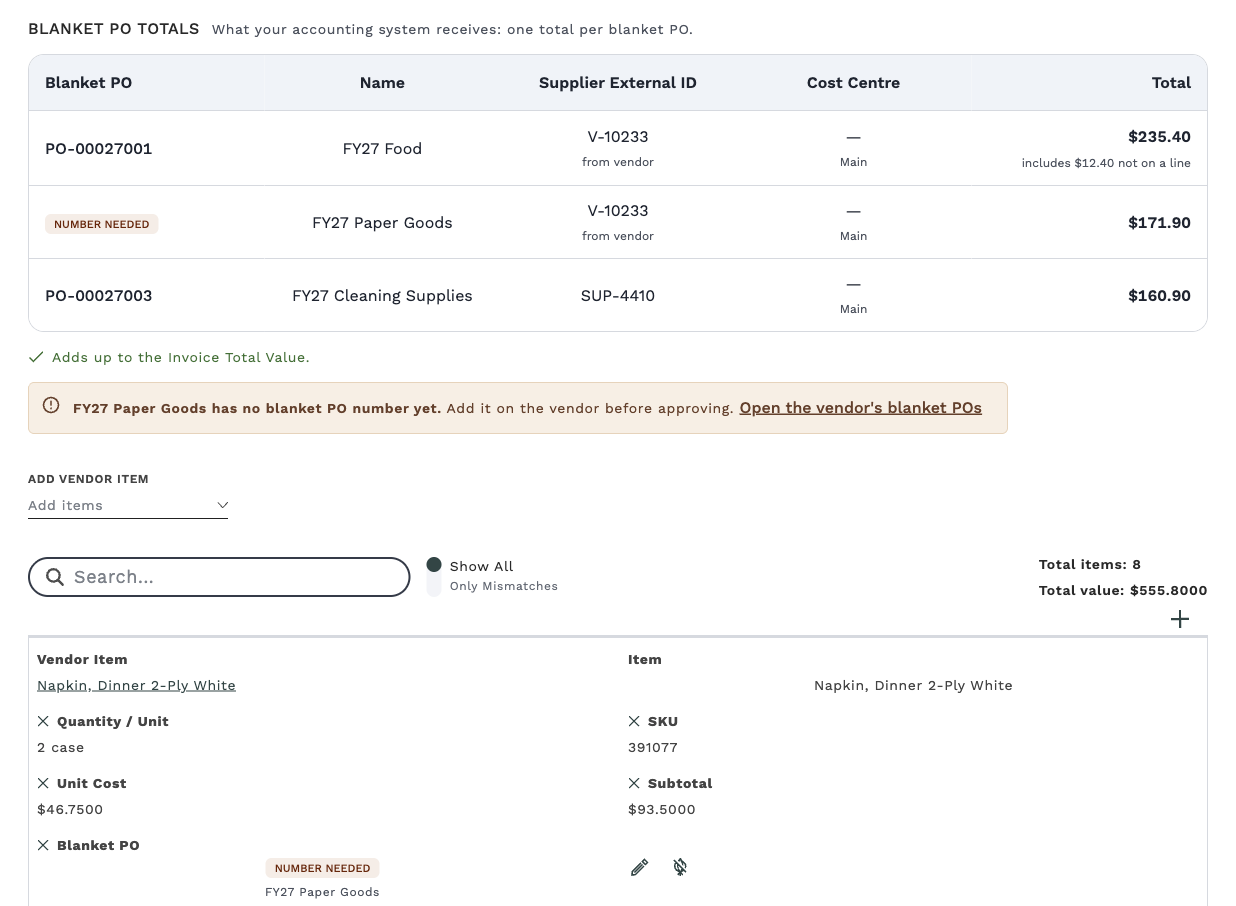Screen dimensions: 1236x906
Task: Click the plus icon under Total value
Action: coord(1180,619)
